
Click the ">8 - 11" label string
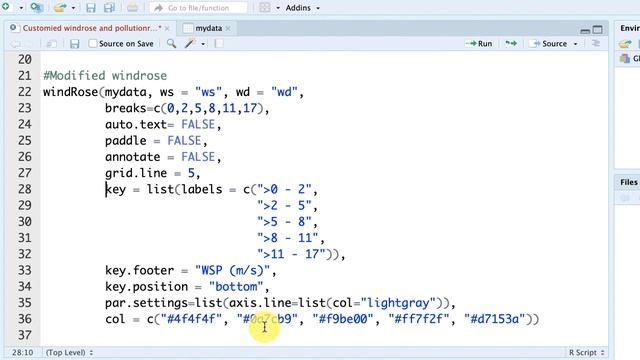[x=287, y=238]
